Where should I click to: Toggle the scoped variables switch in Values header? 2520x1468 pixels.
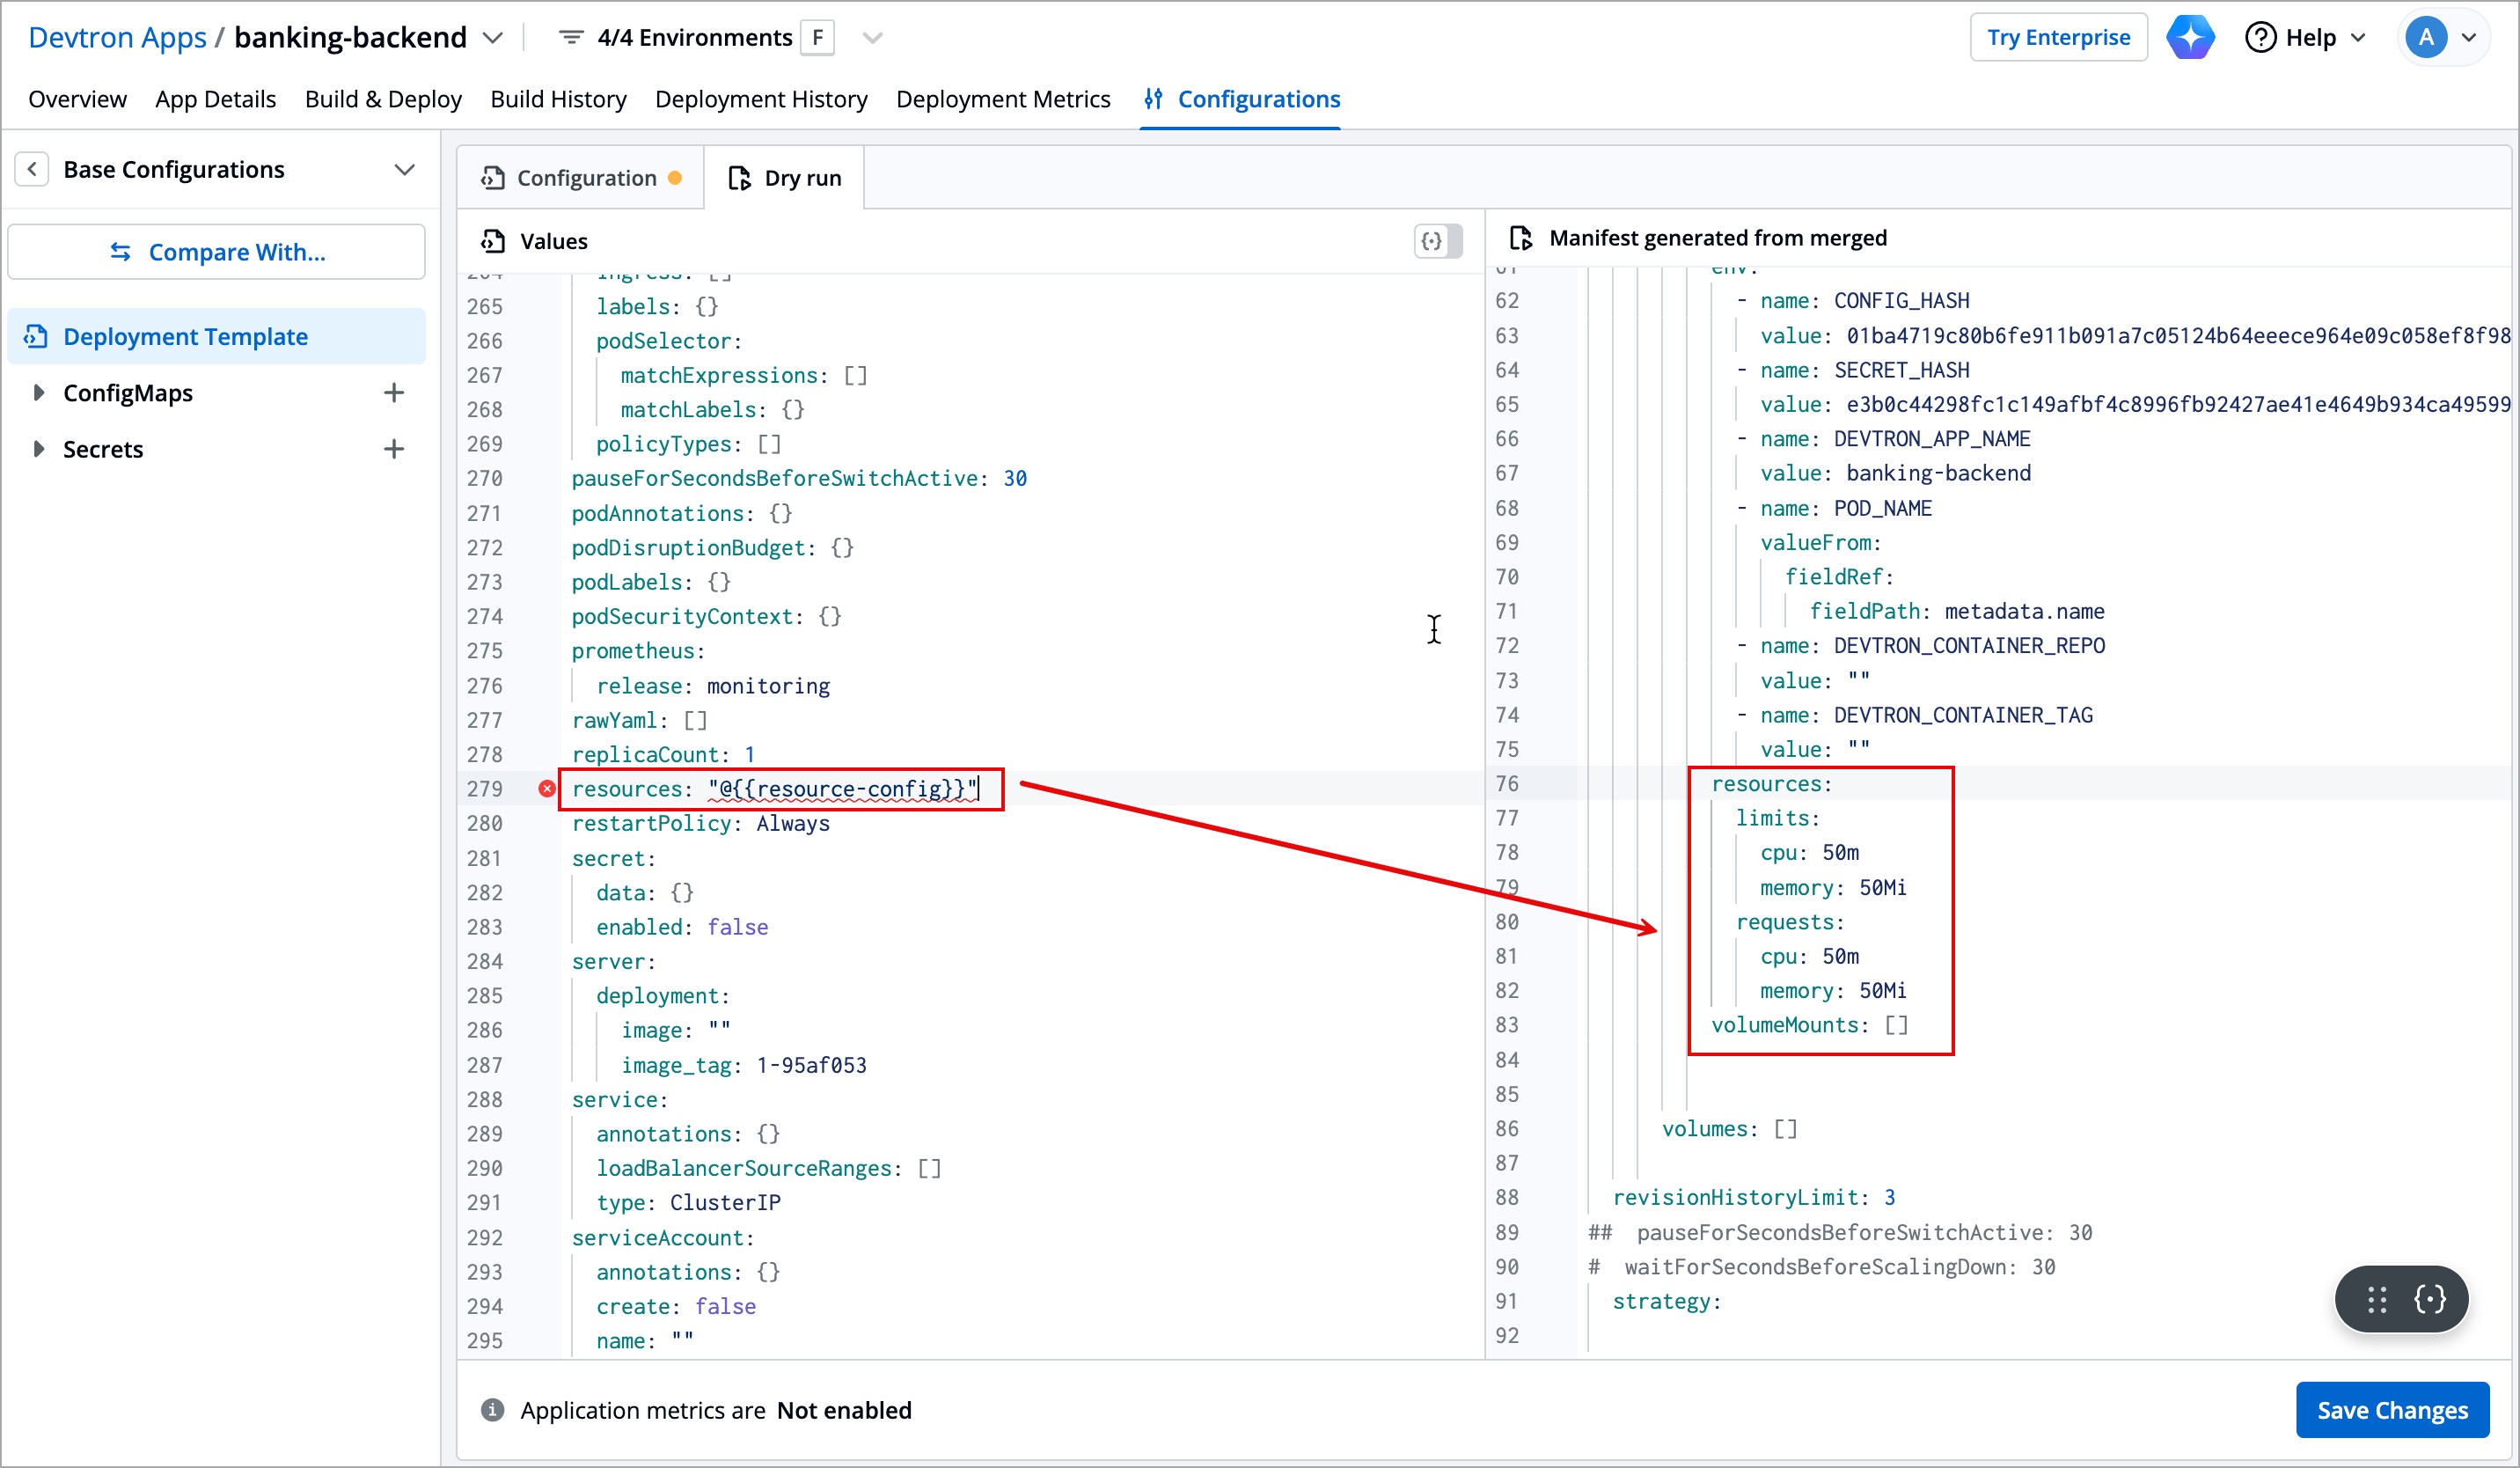(x=1438, y=241)
